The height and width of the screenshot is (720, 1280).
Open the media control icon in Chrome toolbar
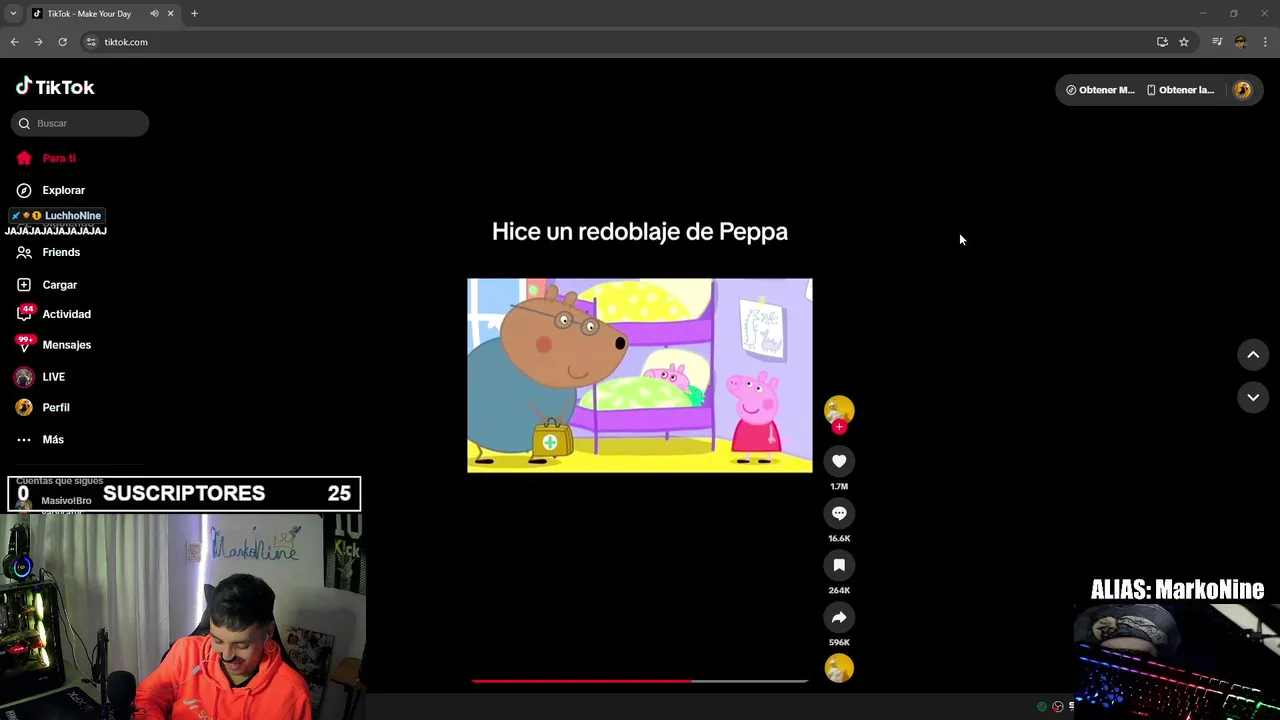click(x=1217, y=42)
